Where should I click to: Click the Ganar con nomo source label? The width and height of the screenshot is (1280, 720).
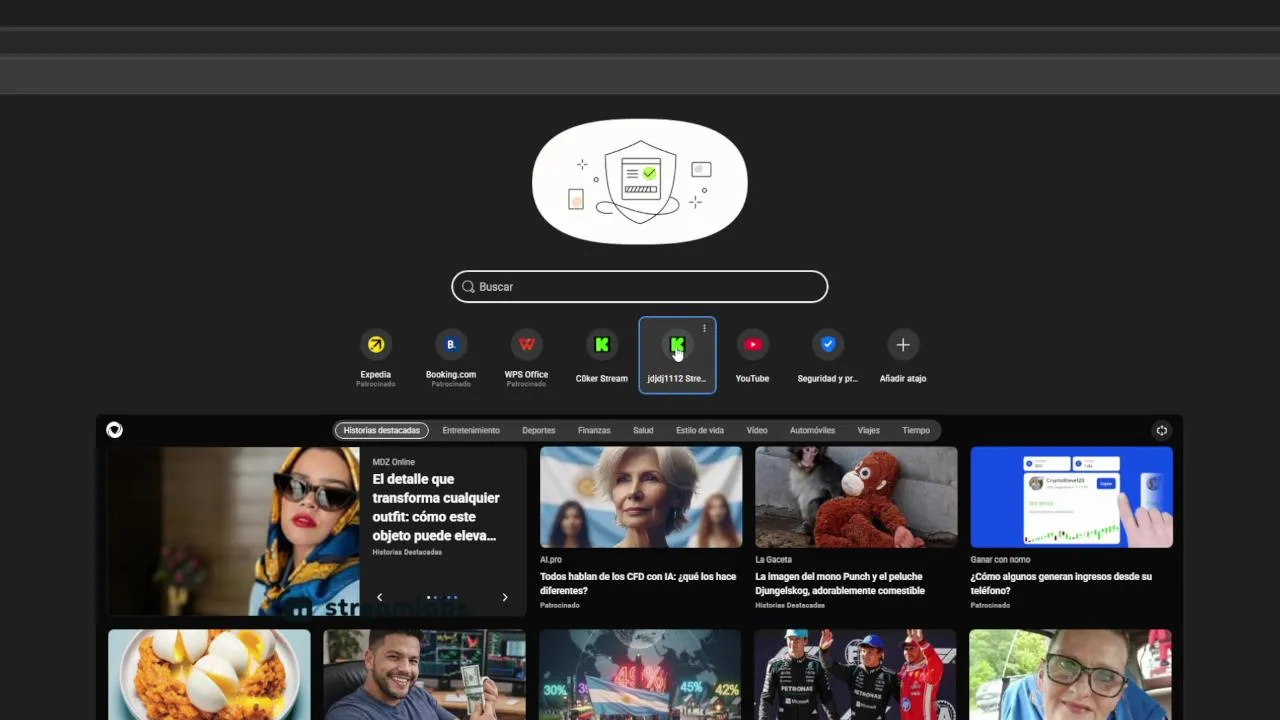pyautogui.click(x=1000, y=560)
